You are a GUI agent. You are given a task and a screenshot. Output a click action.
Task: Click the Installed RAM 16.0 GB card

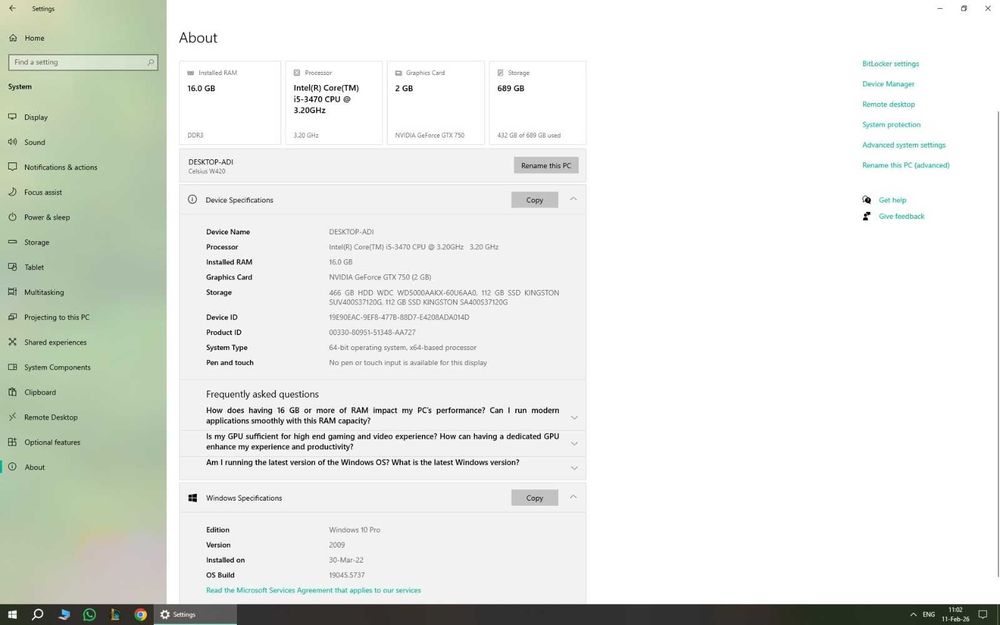pos(230,103)
